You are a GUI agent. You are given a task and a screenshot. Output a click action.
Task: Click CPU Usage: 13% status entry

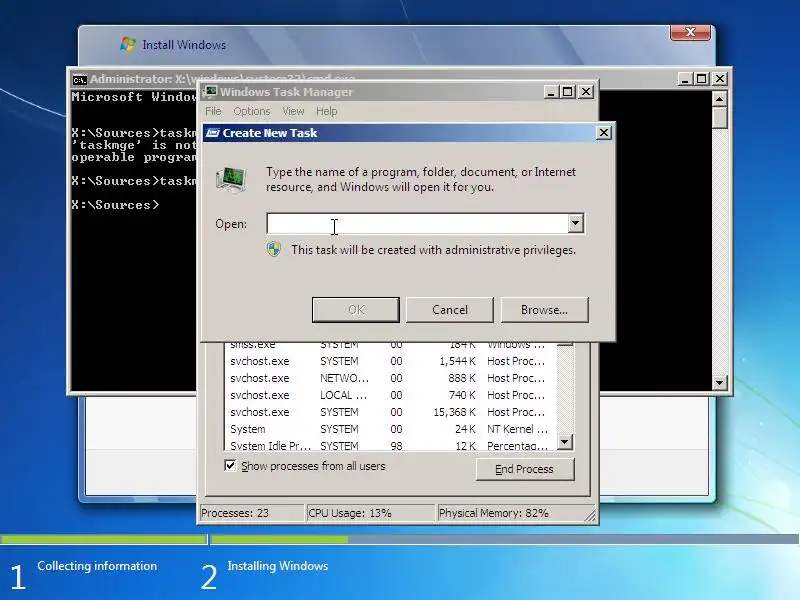click(370, 513)
